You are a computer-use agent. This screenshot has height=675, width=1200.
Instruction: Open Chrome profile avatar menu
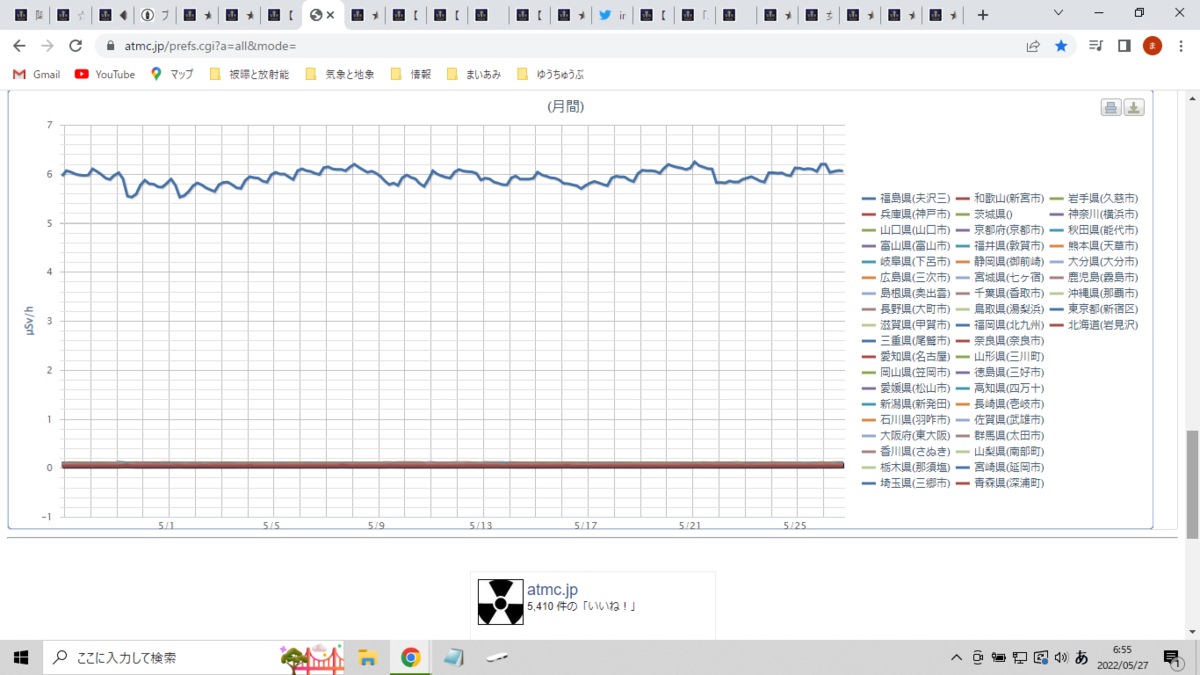(1152, 46)
